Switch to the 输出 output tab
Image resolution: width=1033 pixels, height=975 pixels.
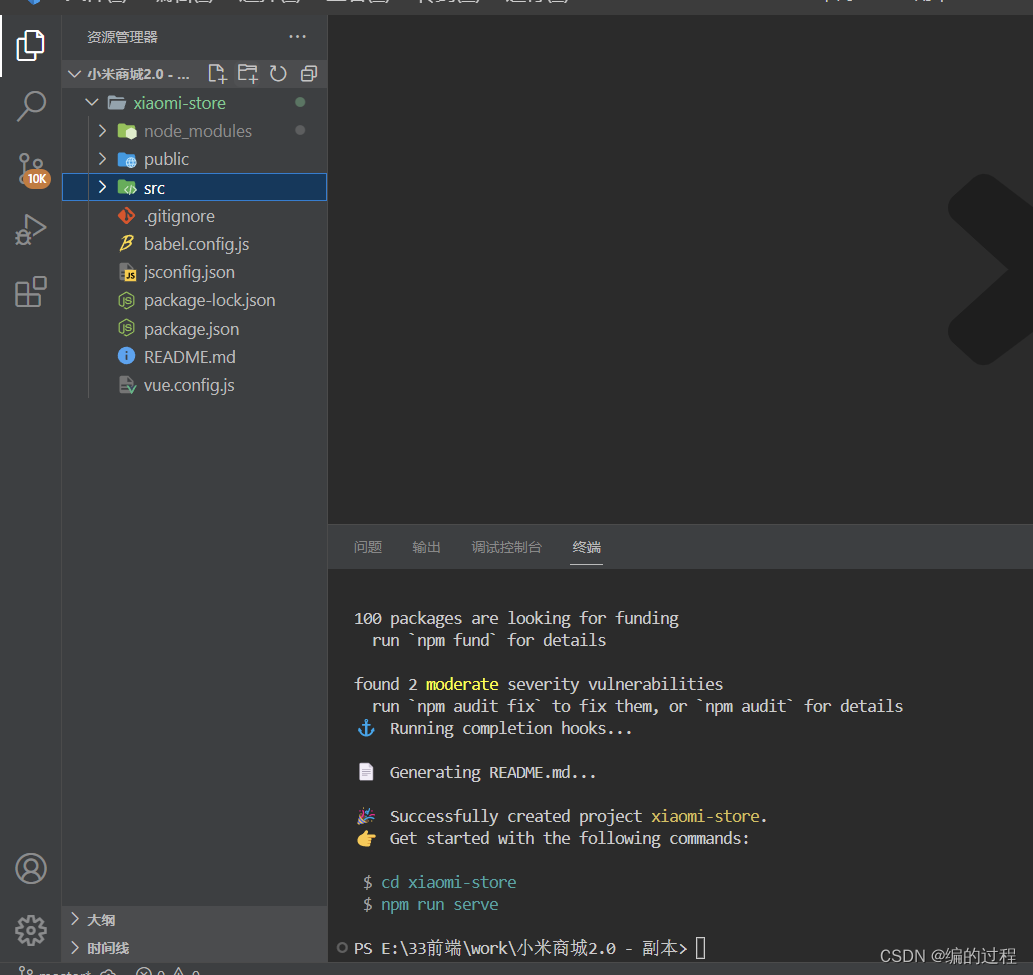(x=426, y=547)
